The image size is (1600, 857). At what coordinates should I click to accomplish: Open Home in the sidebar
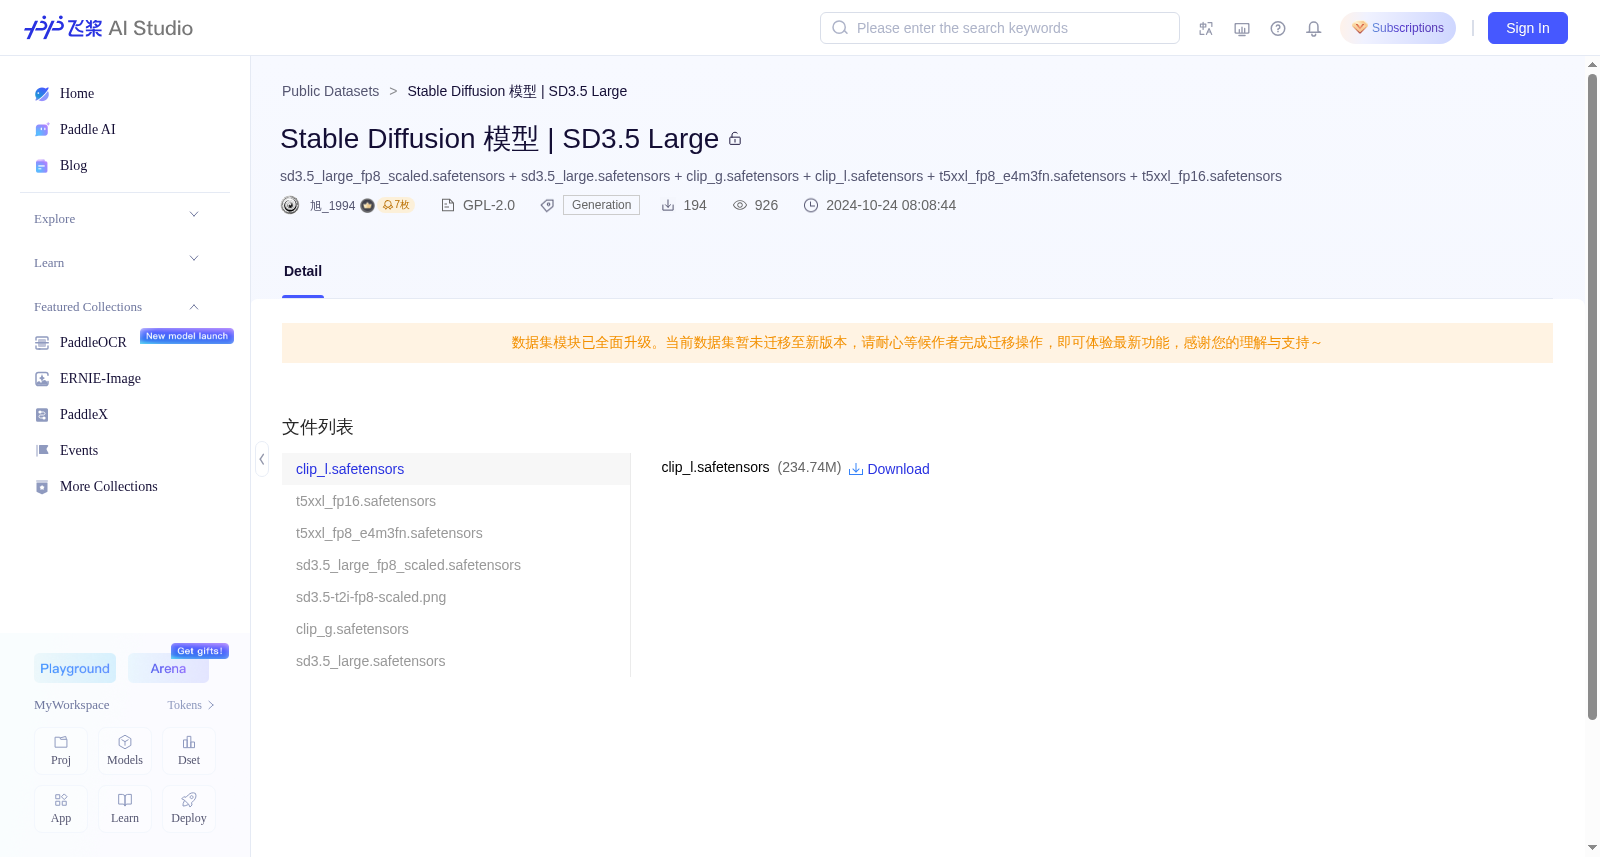pyautogui.click(x=77, y=94)
